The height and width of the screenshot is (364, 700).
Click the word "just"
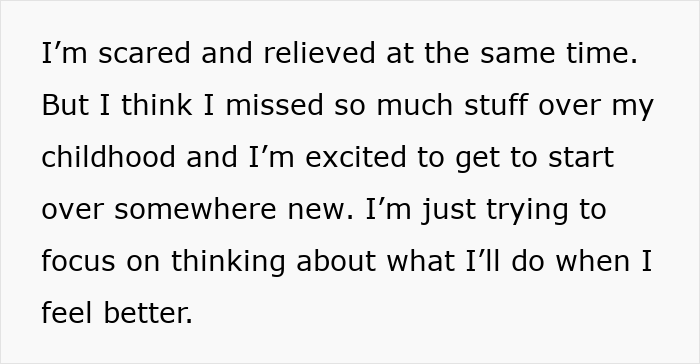coord(448,211)
